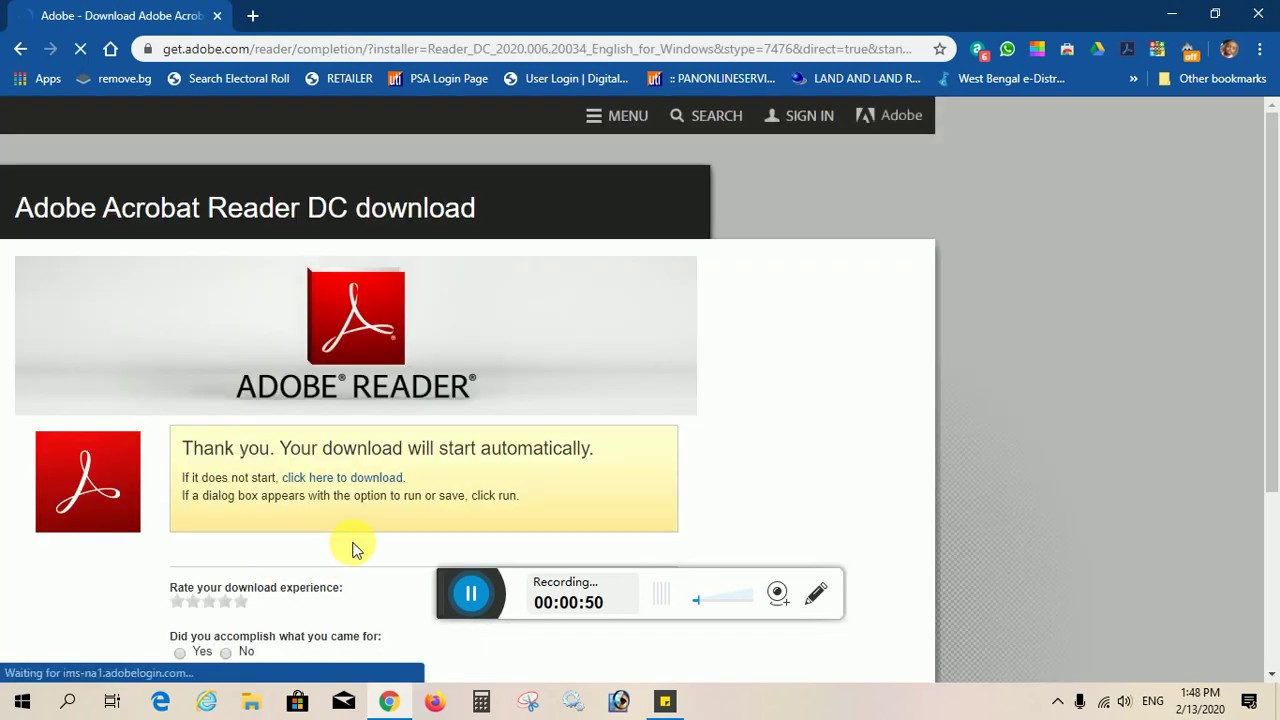Bookmark this page with the star
The height and width of the screenshot is (720, 1280).
(x=939, y=49)
